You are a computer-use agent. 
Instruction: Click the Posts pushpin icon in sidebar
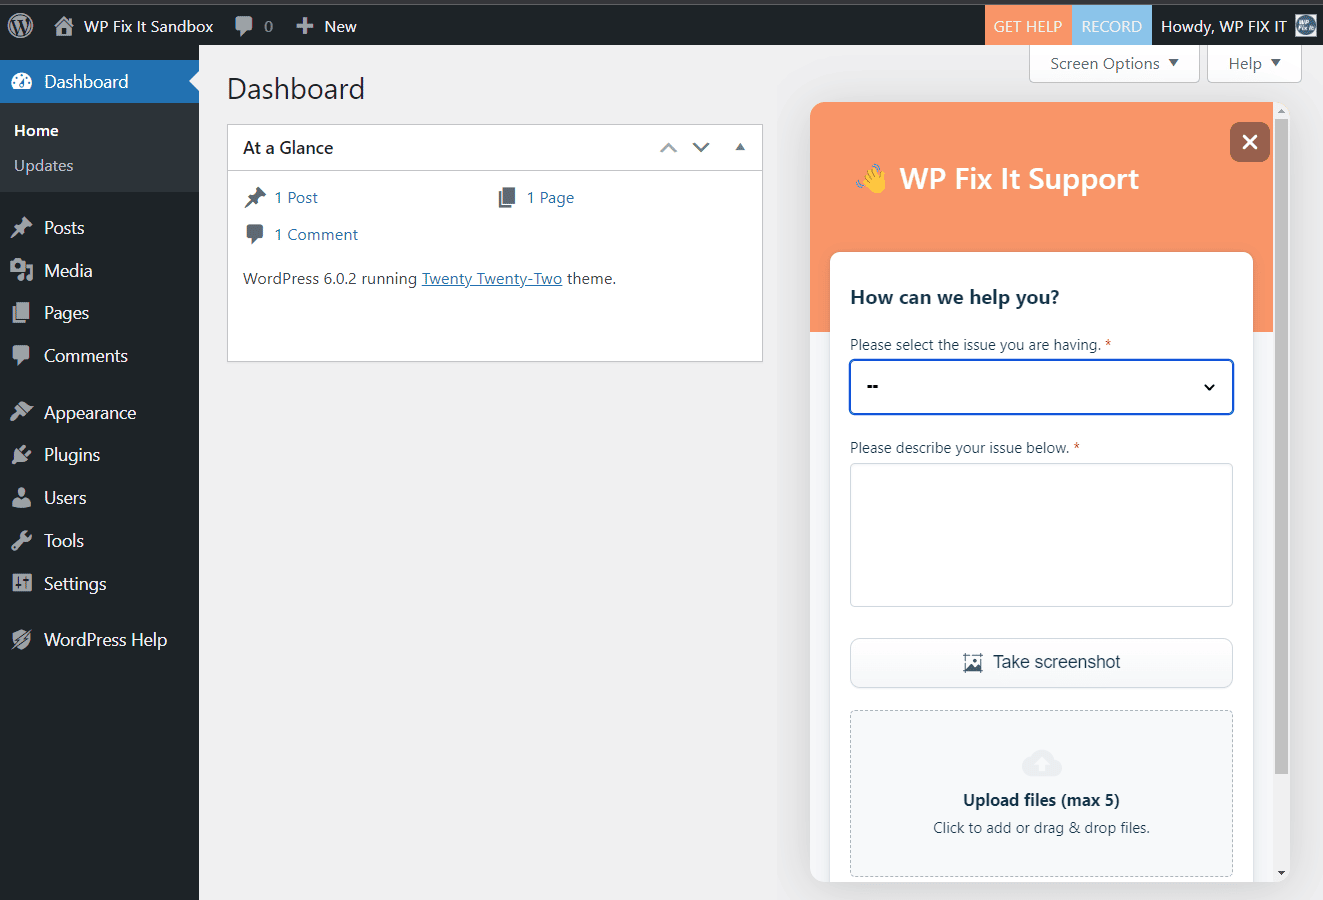pos(22,228)
